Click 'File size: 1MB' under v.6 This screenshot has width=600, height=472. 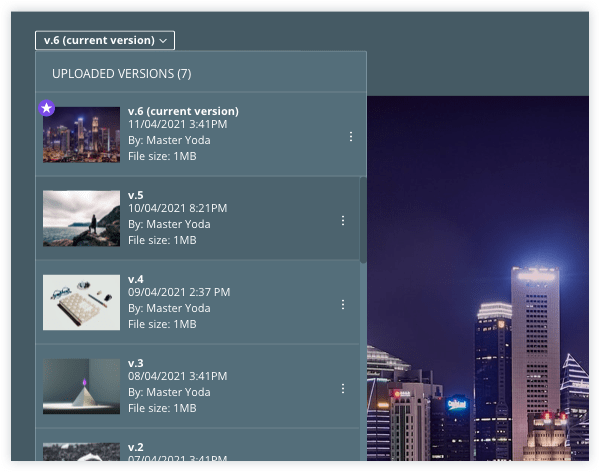[x=162, y=156]
